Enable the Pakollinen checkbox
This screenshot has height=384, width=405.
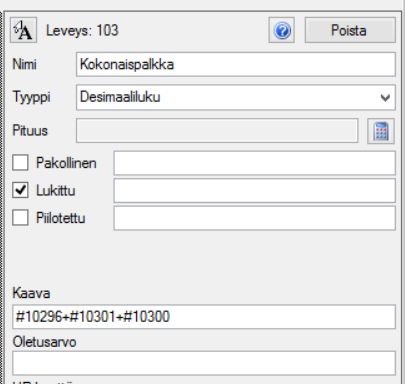20,163
